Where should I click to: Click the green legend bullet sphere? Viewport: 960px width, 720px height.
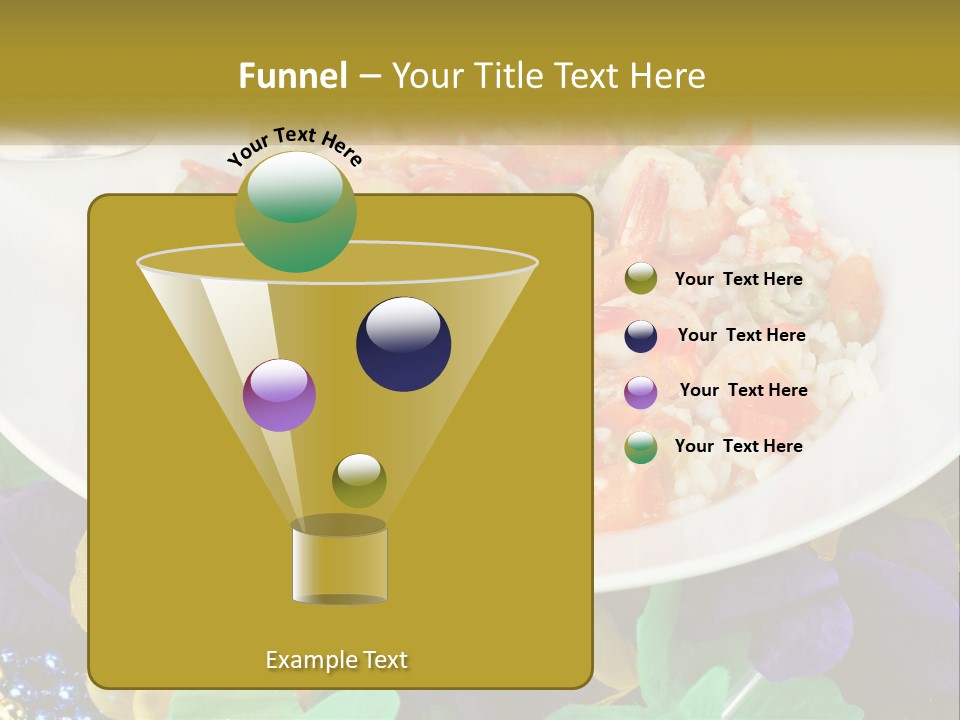coord(641,447)
